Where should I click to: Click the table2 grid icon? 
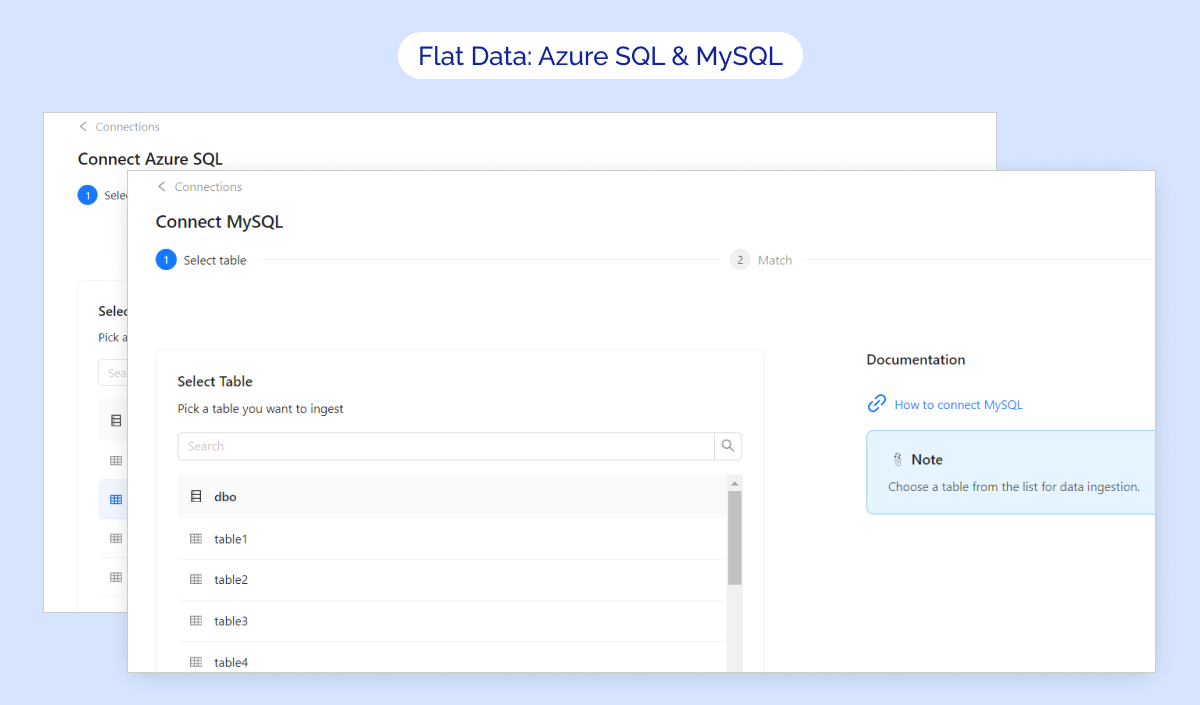pos(196,580)
